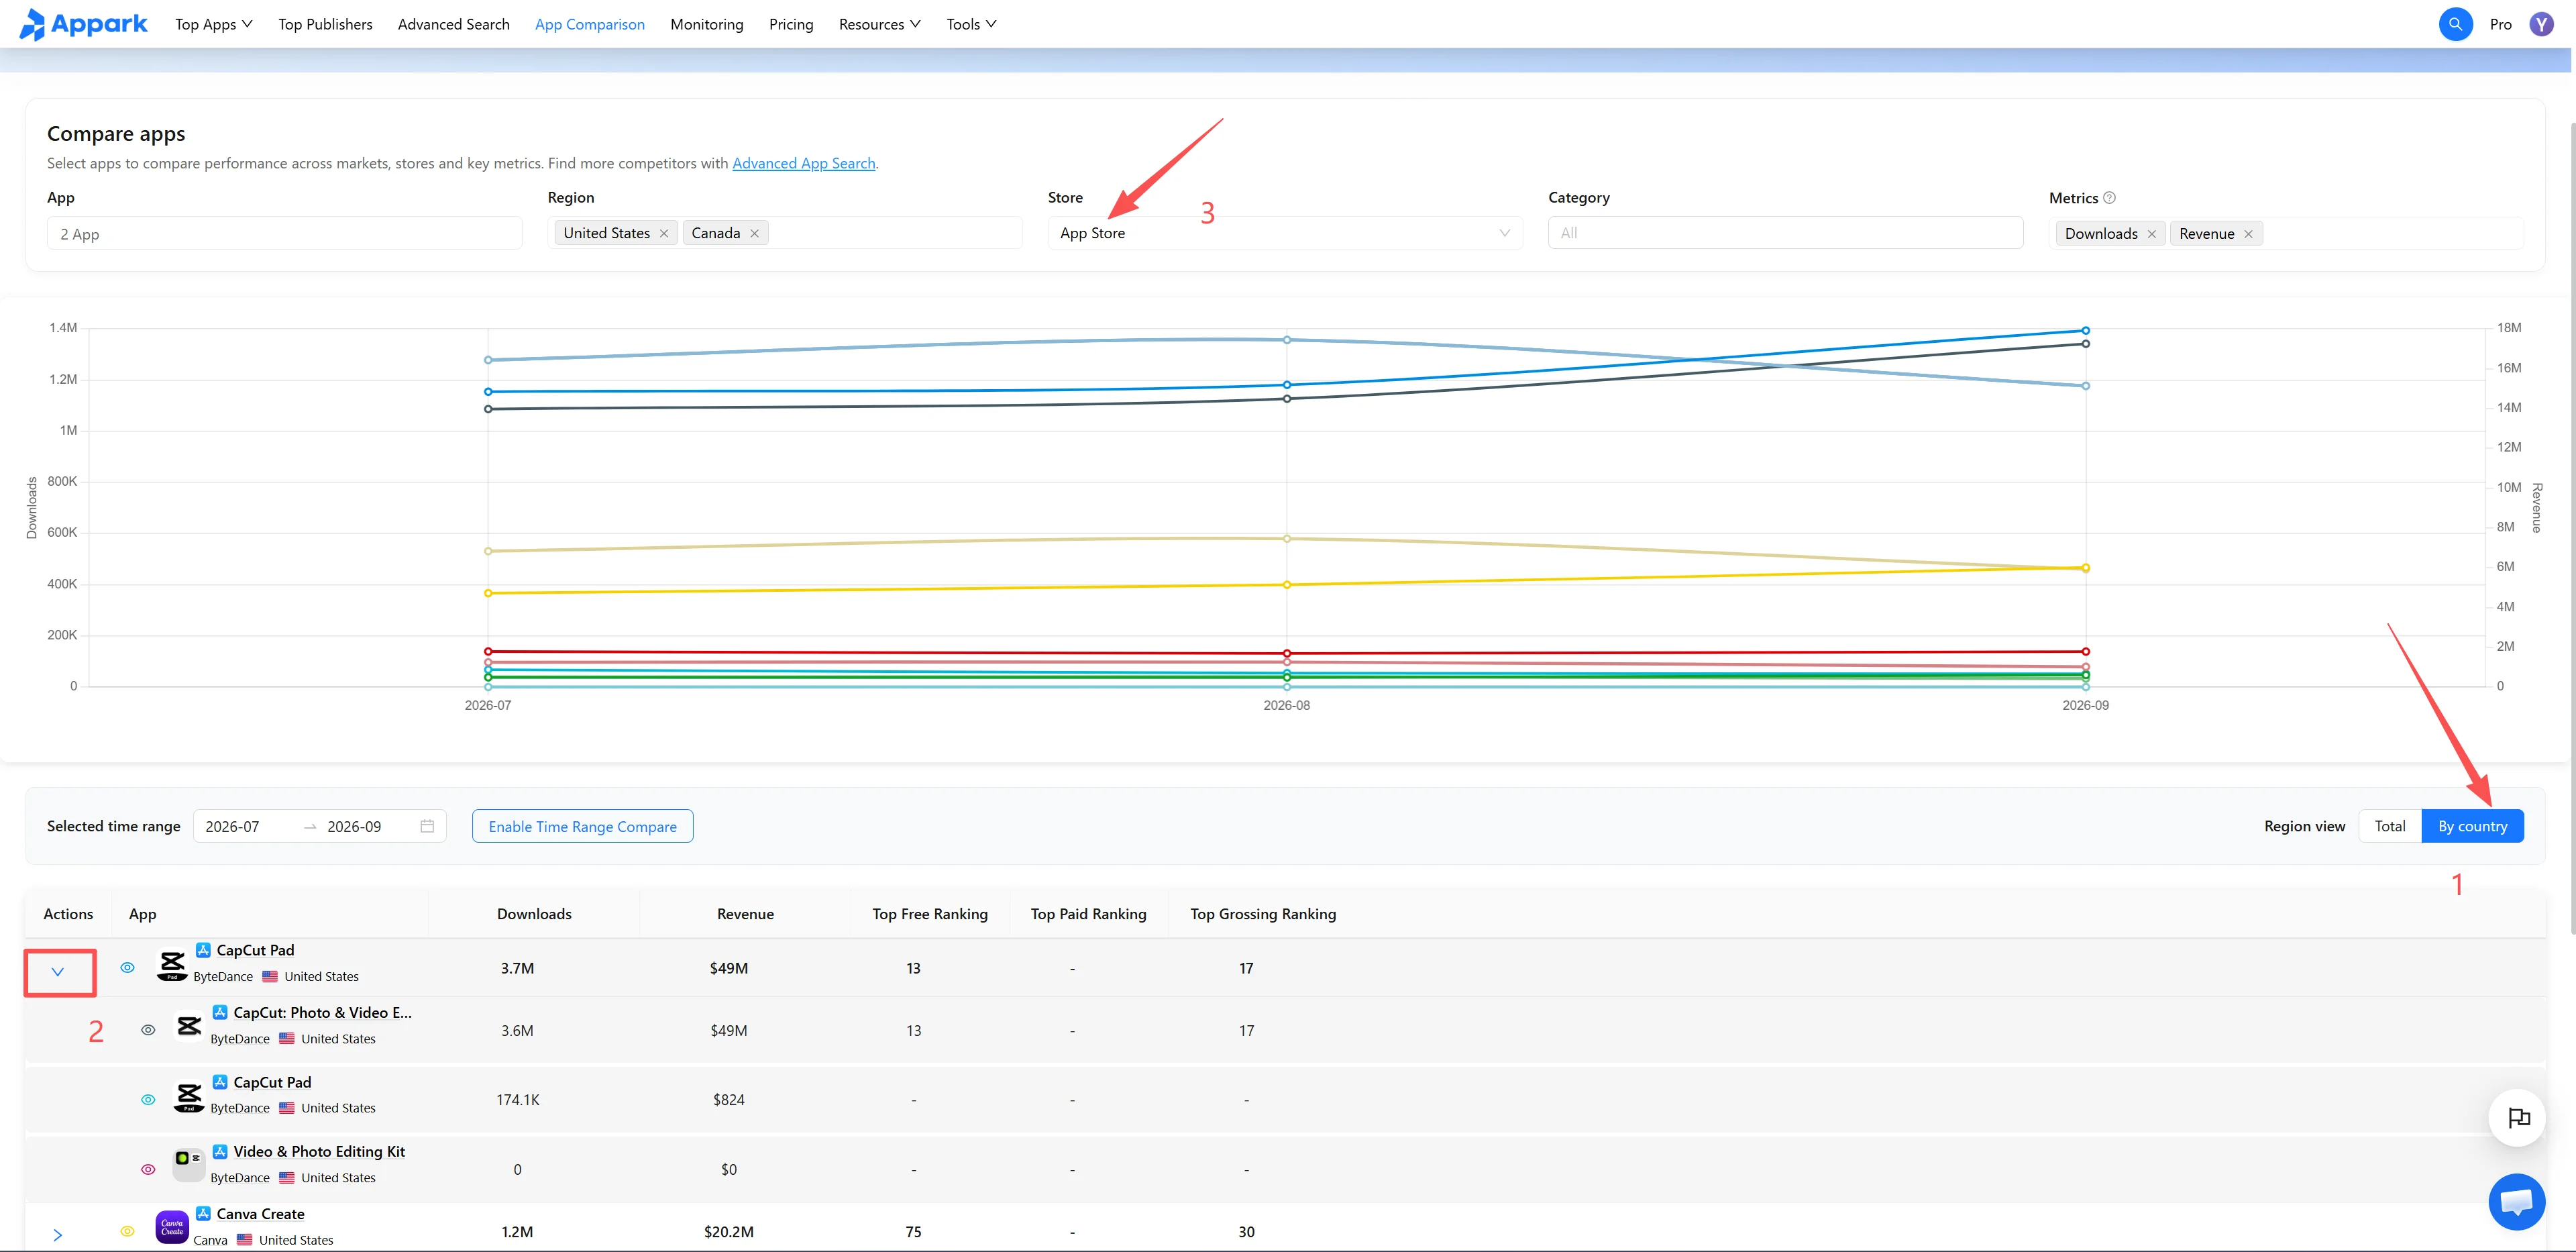The image size is (2576, 1252).
Task: Open the Canva Create app name link
Action: (x=261, y=1214)
